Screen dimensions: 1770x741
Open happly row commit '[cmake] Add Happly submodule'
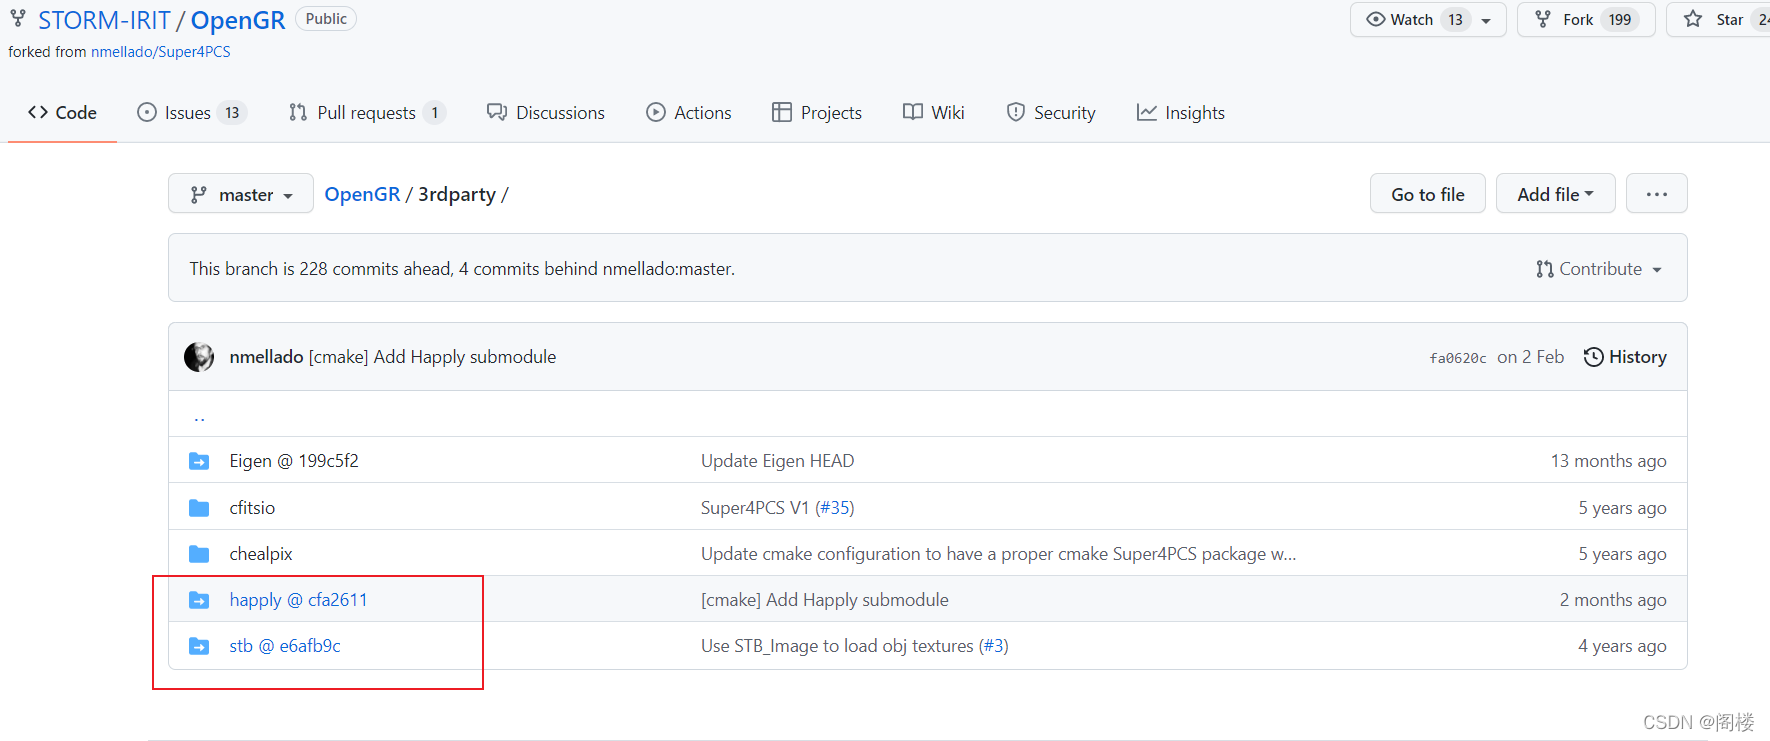click(x=825, y=600)
